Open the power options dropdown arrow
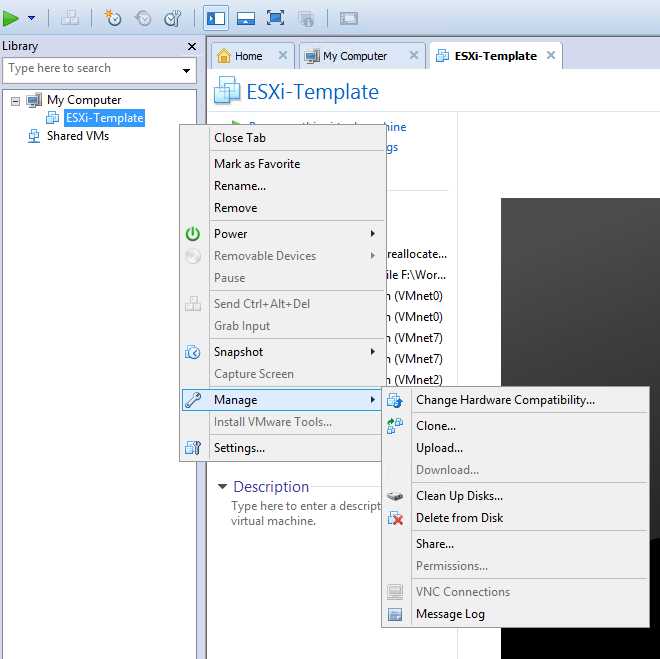 coord(32,18)
